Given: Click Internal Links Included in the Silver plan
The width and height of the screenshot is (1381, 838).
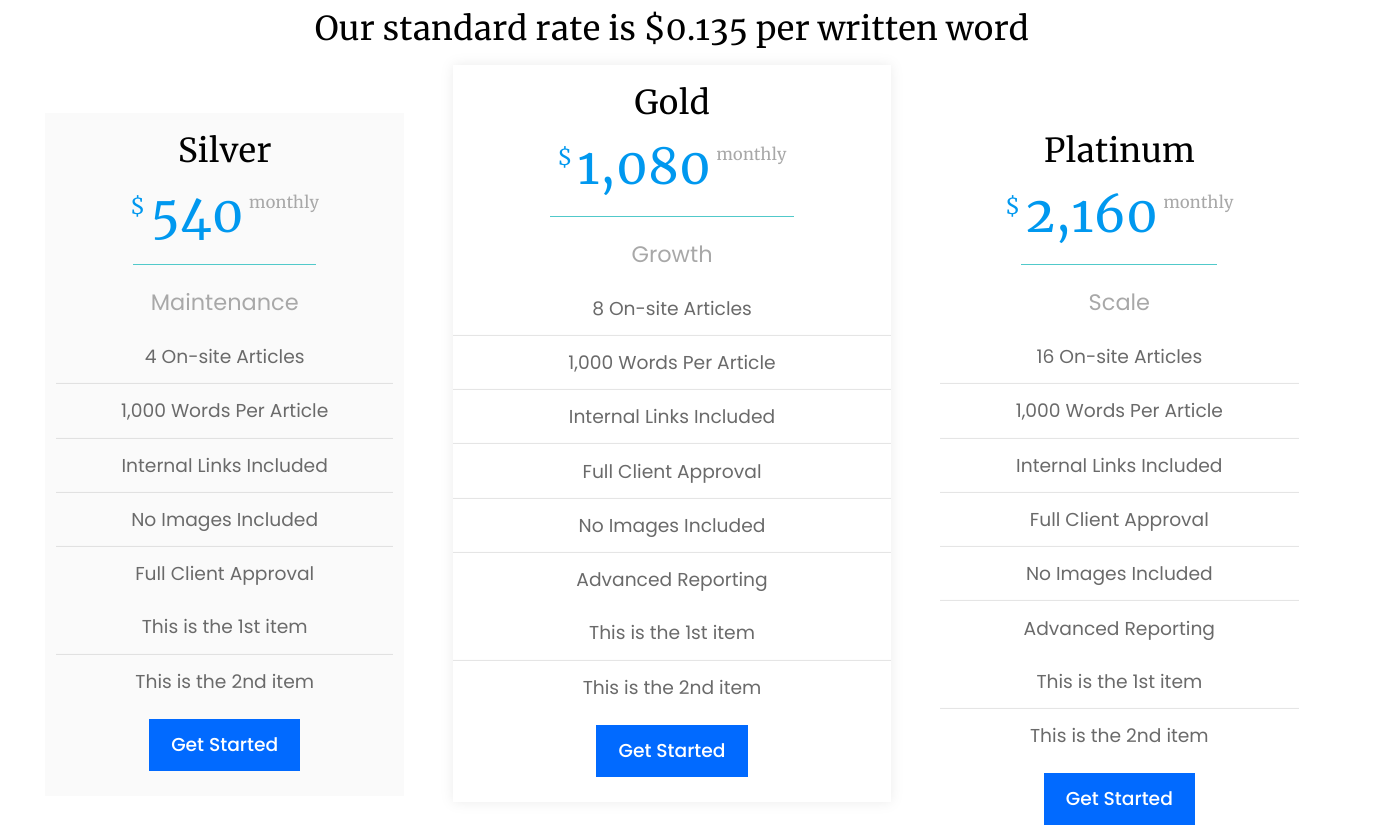Looking at the screenshot, I should pyautogui.click(x=224, y=466).
